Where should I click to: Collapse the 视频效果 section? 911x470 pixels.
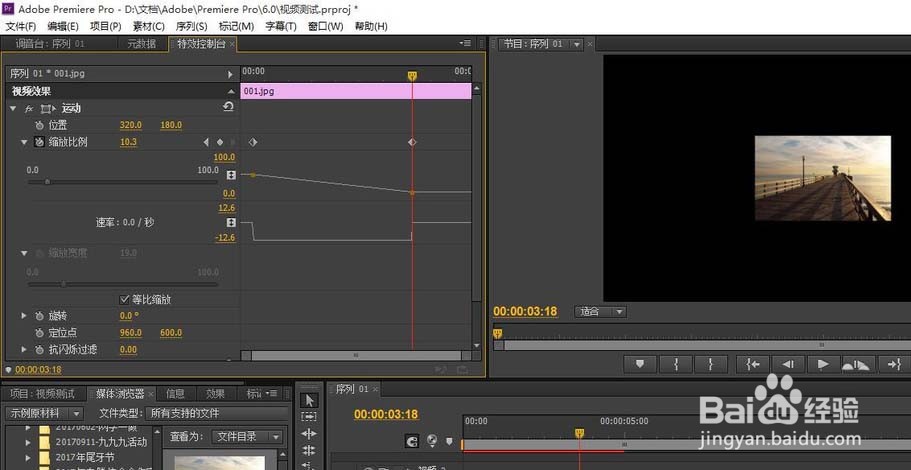coord(231,92)
